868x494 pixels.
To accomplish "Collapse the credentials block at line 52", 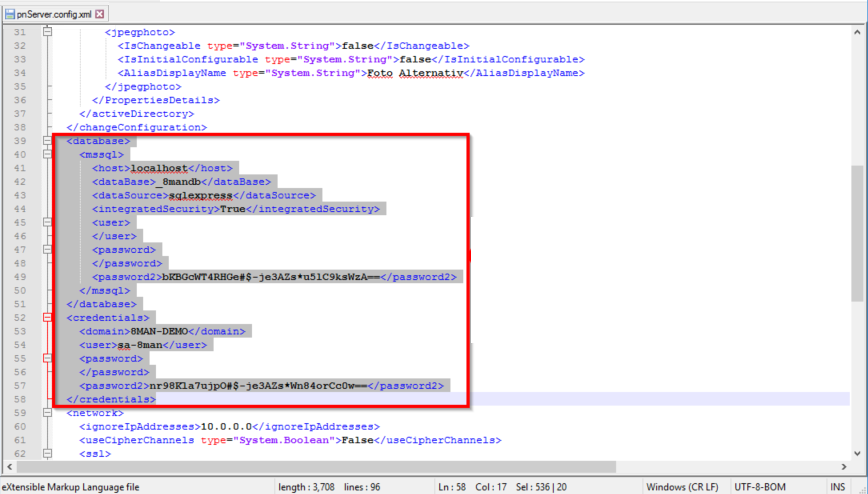I will [46, 317].
